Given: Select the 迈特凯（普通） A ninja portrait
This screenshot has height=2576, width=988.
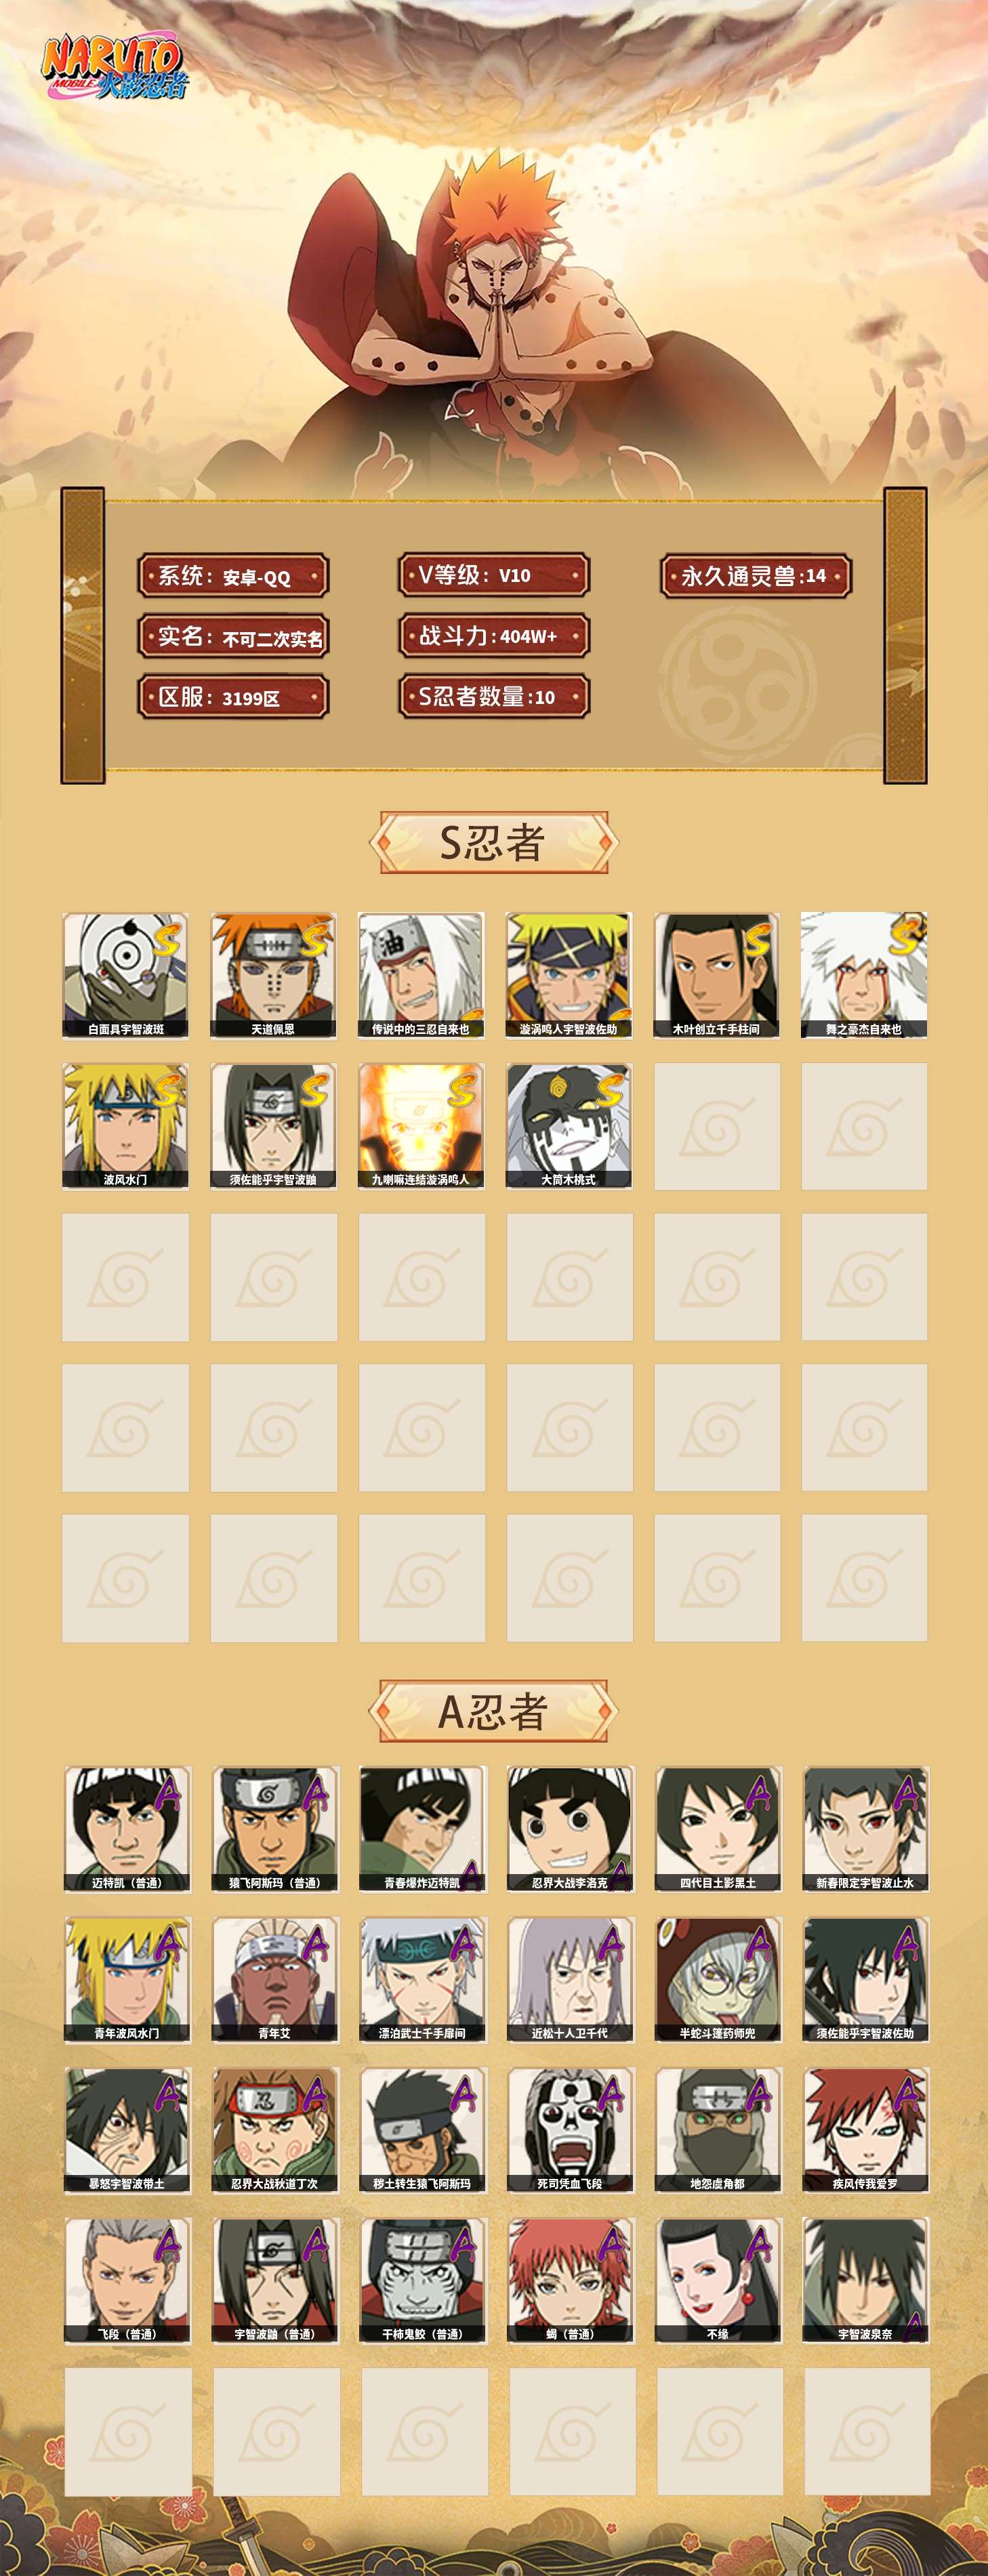Looking at the screenshot, I should point(127,1829).
